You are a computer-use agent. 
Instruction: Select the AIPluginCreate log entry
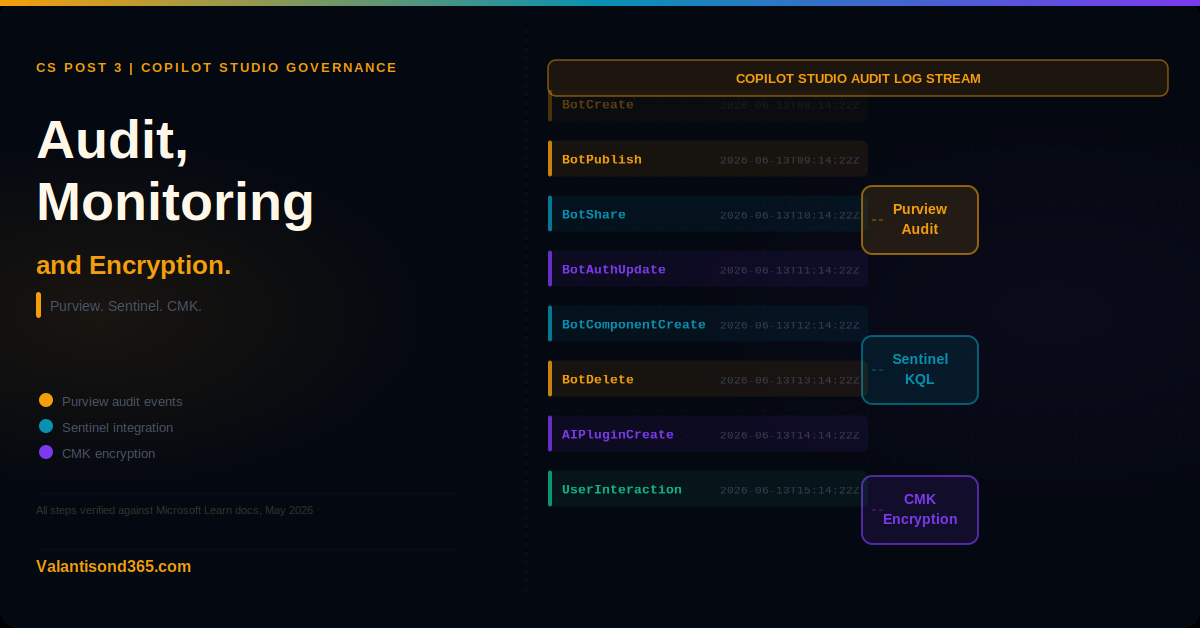tap(708, 434)
